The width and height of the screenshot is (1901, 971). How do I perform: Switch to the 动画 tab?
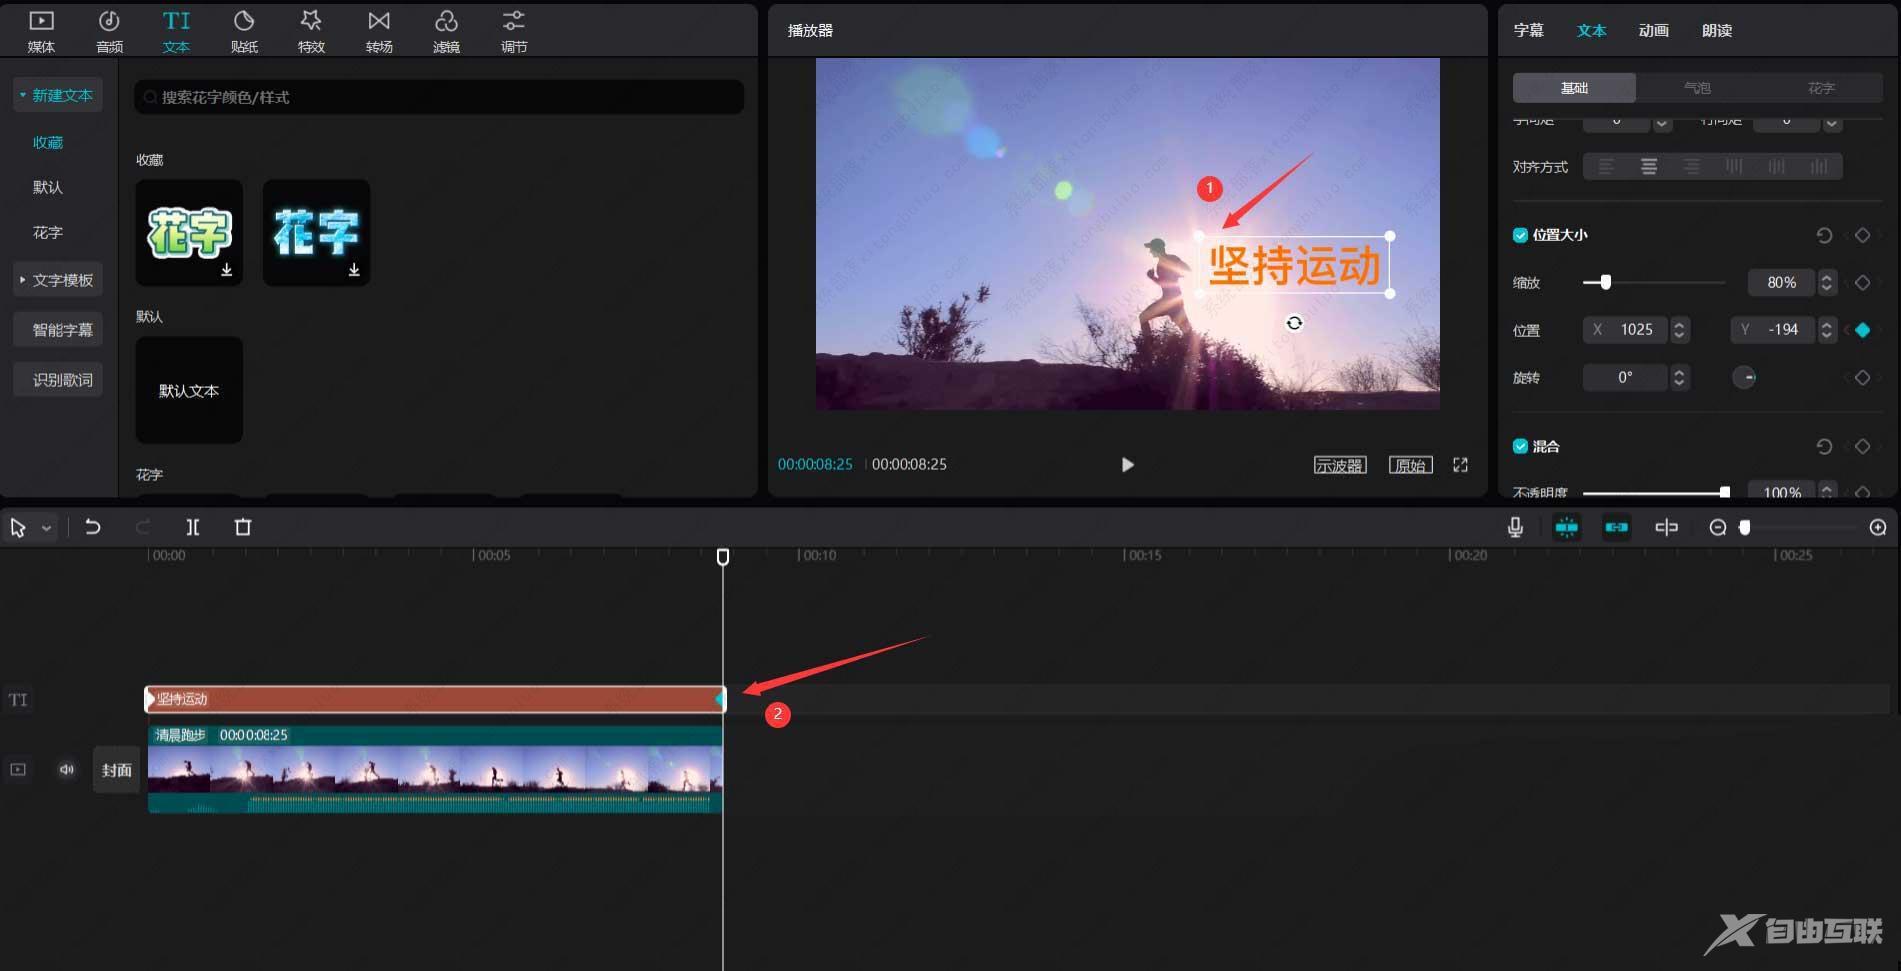click(x=1653, y=30)
